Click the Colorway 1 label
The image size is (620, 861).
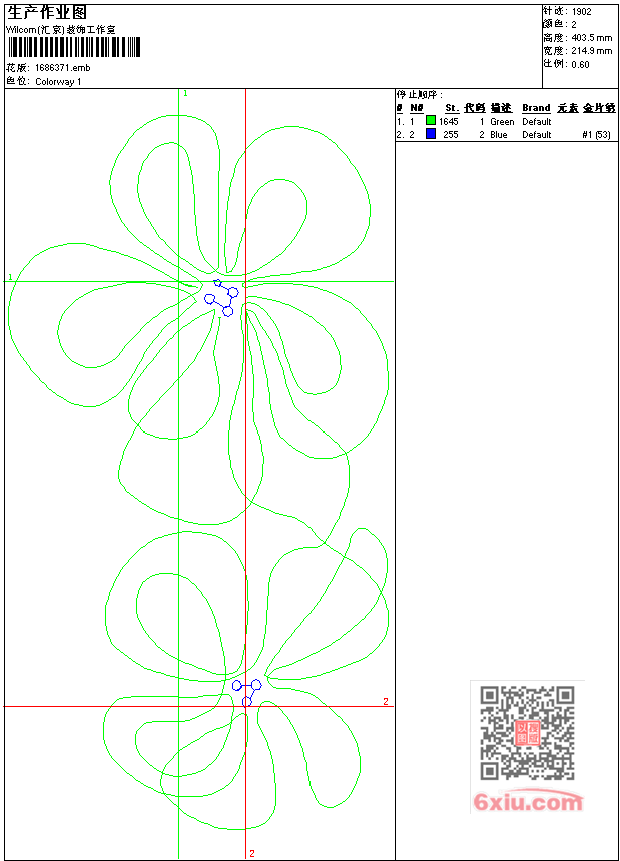(58, 81)
